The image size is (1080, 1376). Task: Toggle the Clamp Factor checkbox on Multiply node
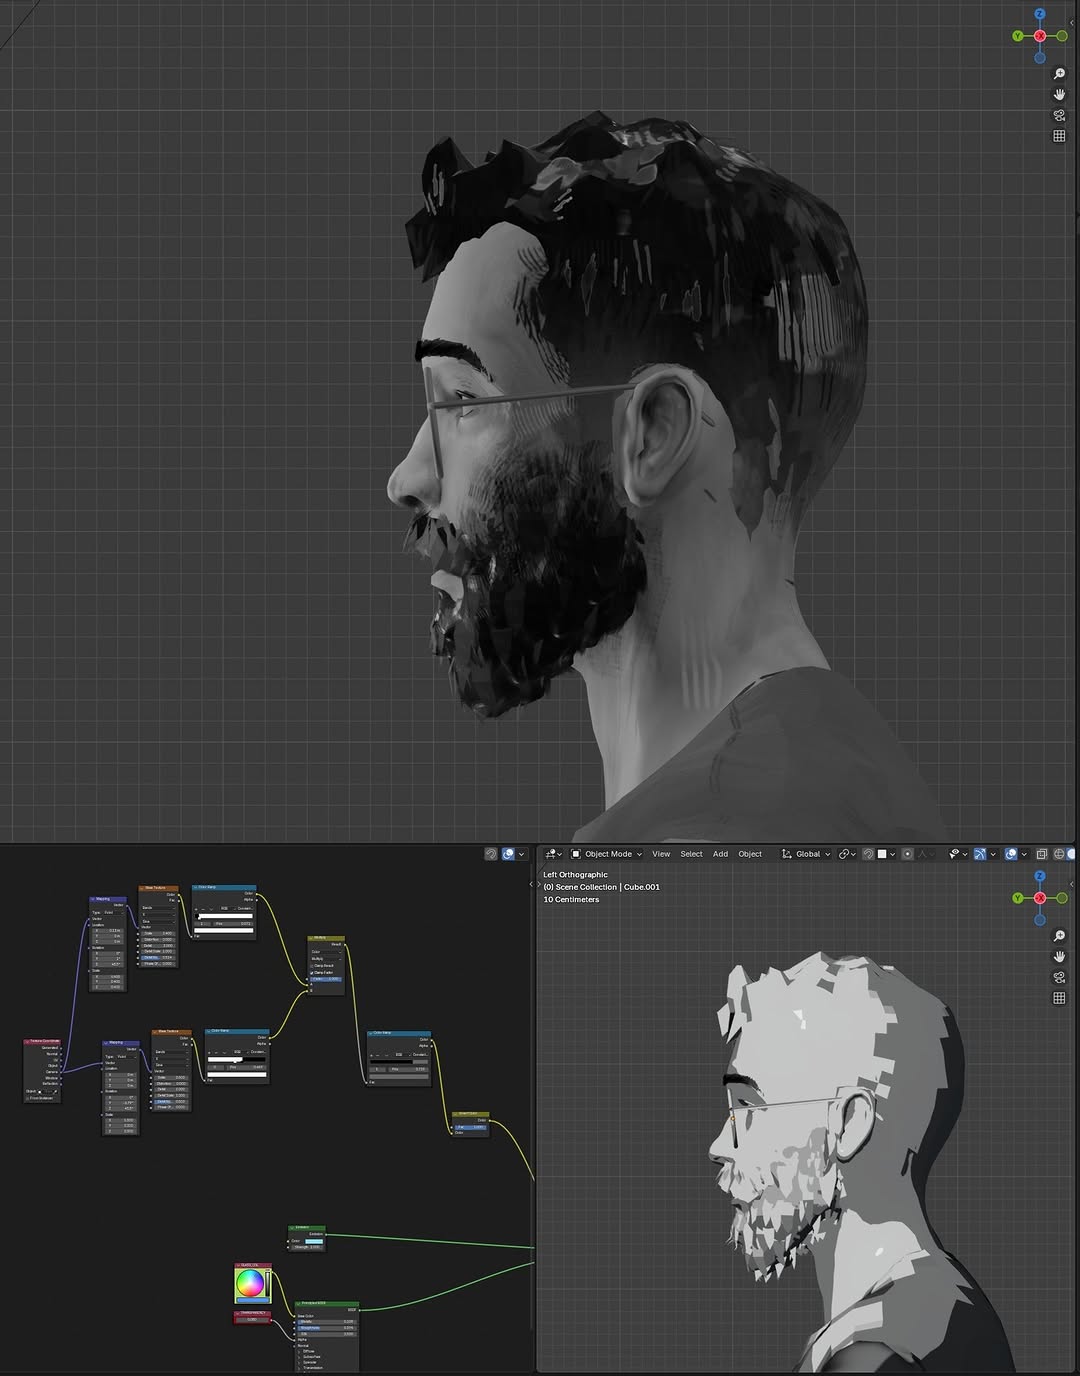click(x=313, y=972)
